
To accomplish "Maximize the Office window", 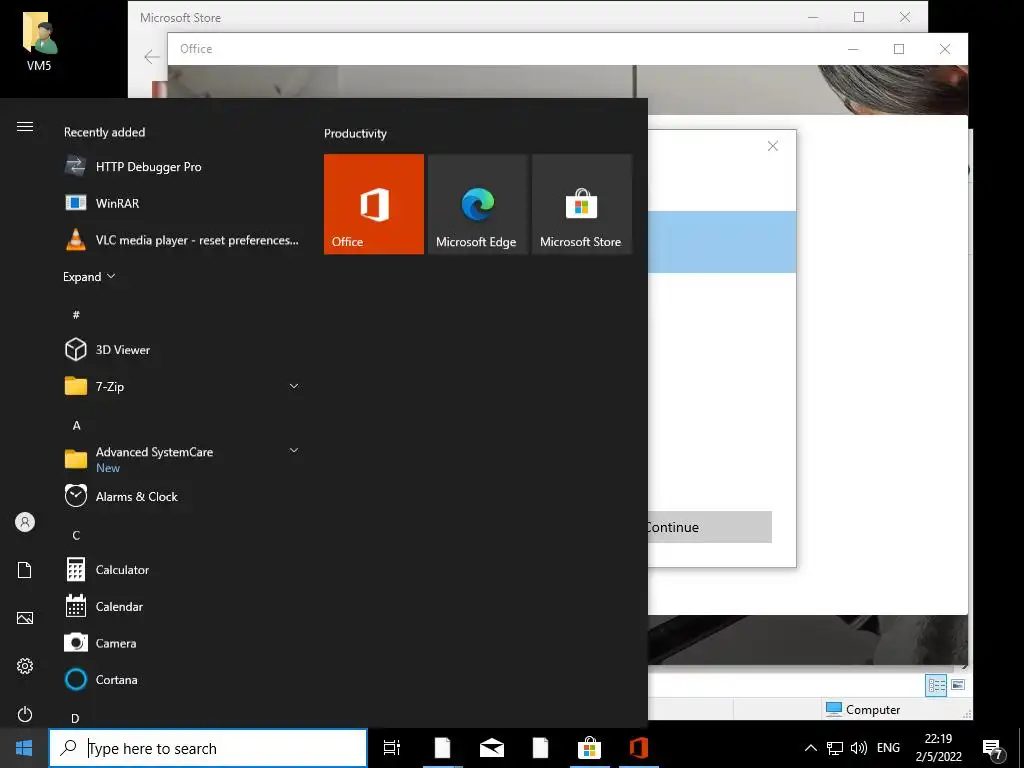I will click(899, 49).
